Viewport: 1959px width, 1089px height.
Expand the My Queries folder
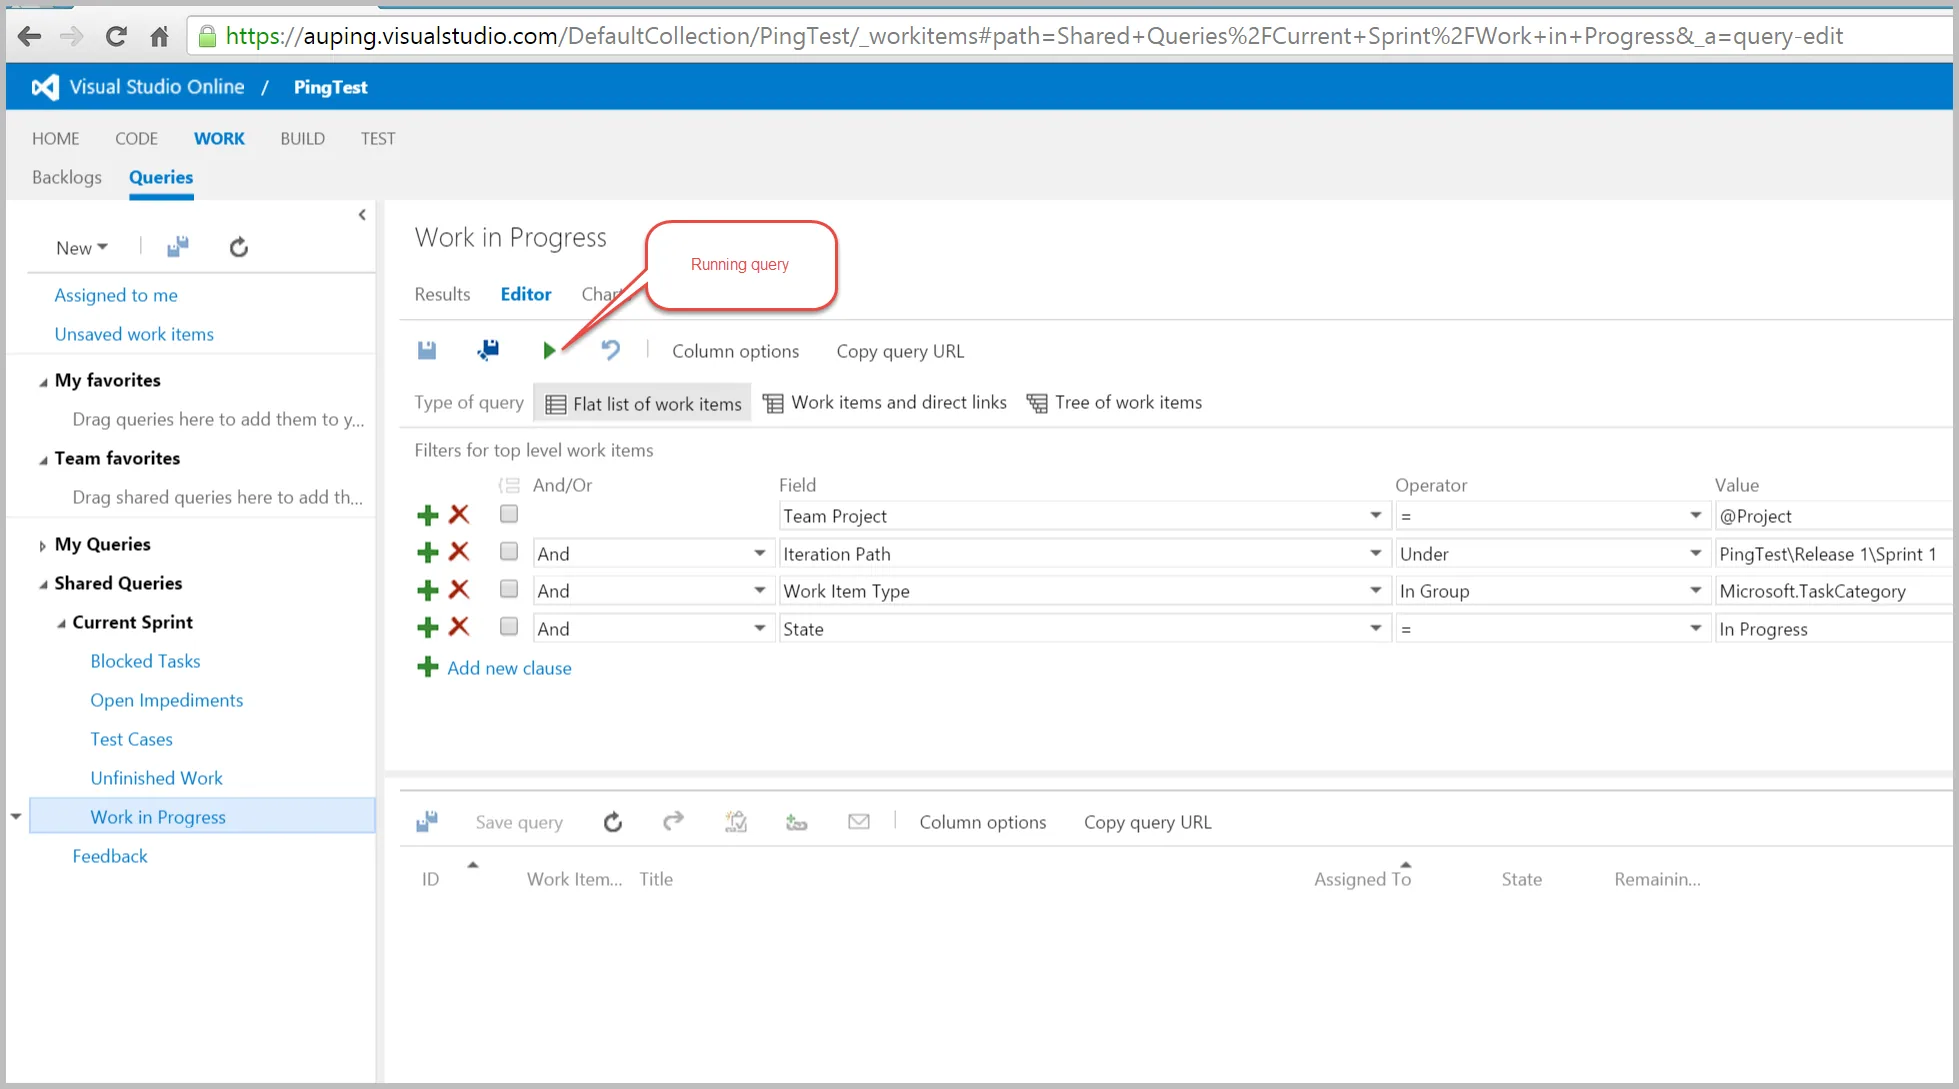[42, 546]
